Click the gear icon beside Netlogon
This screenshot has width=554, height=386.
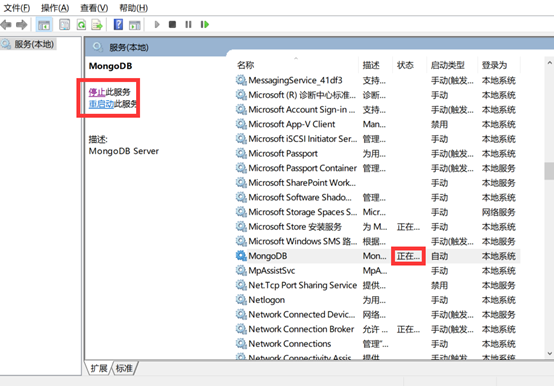pyautogui.click(x=241, y=300)
